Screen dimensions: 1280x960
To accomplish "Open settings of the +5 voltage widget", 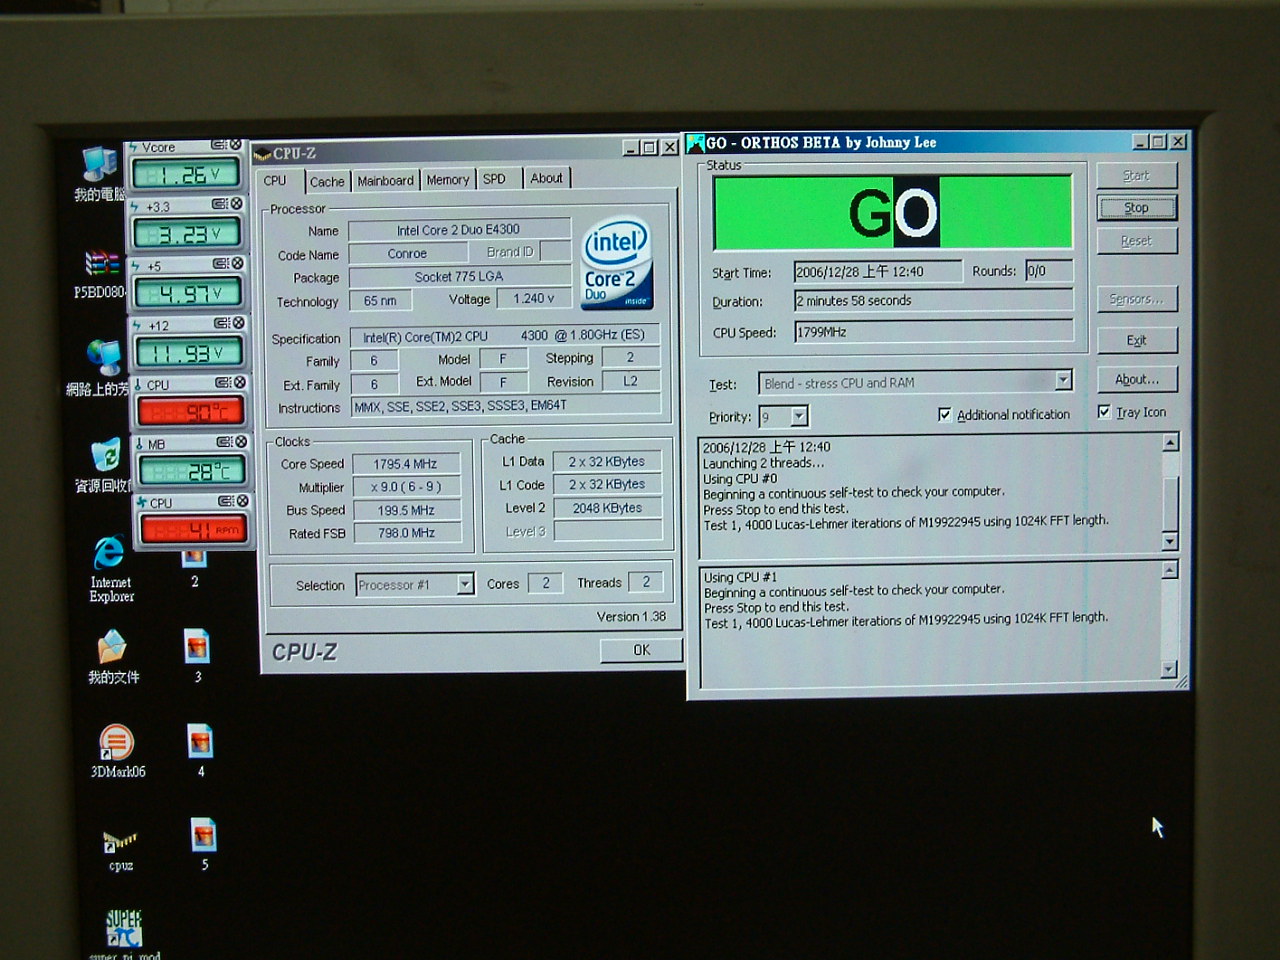I will (x=221, y=264).
